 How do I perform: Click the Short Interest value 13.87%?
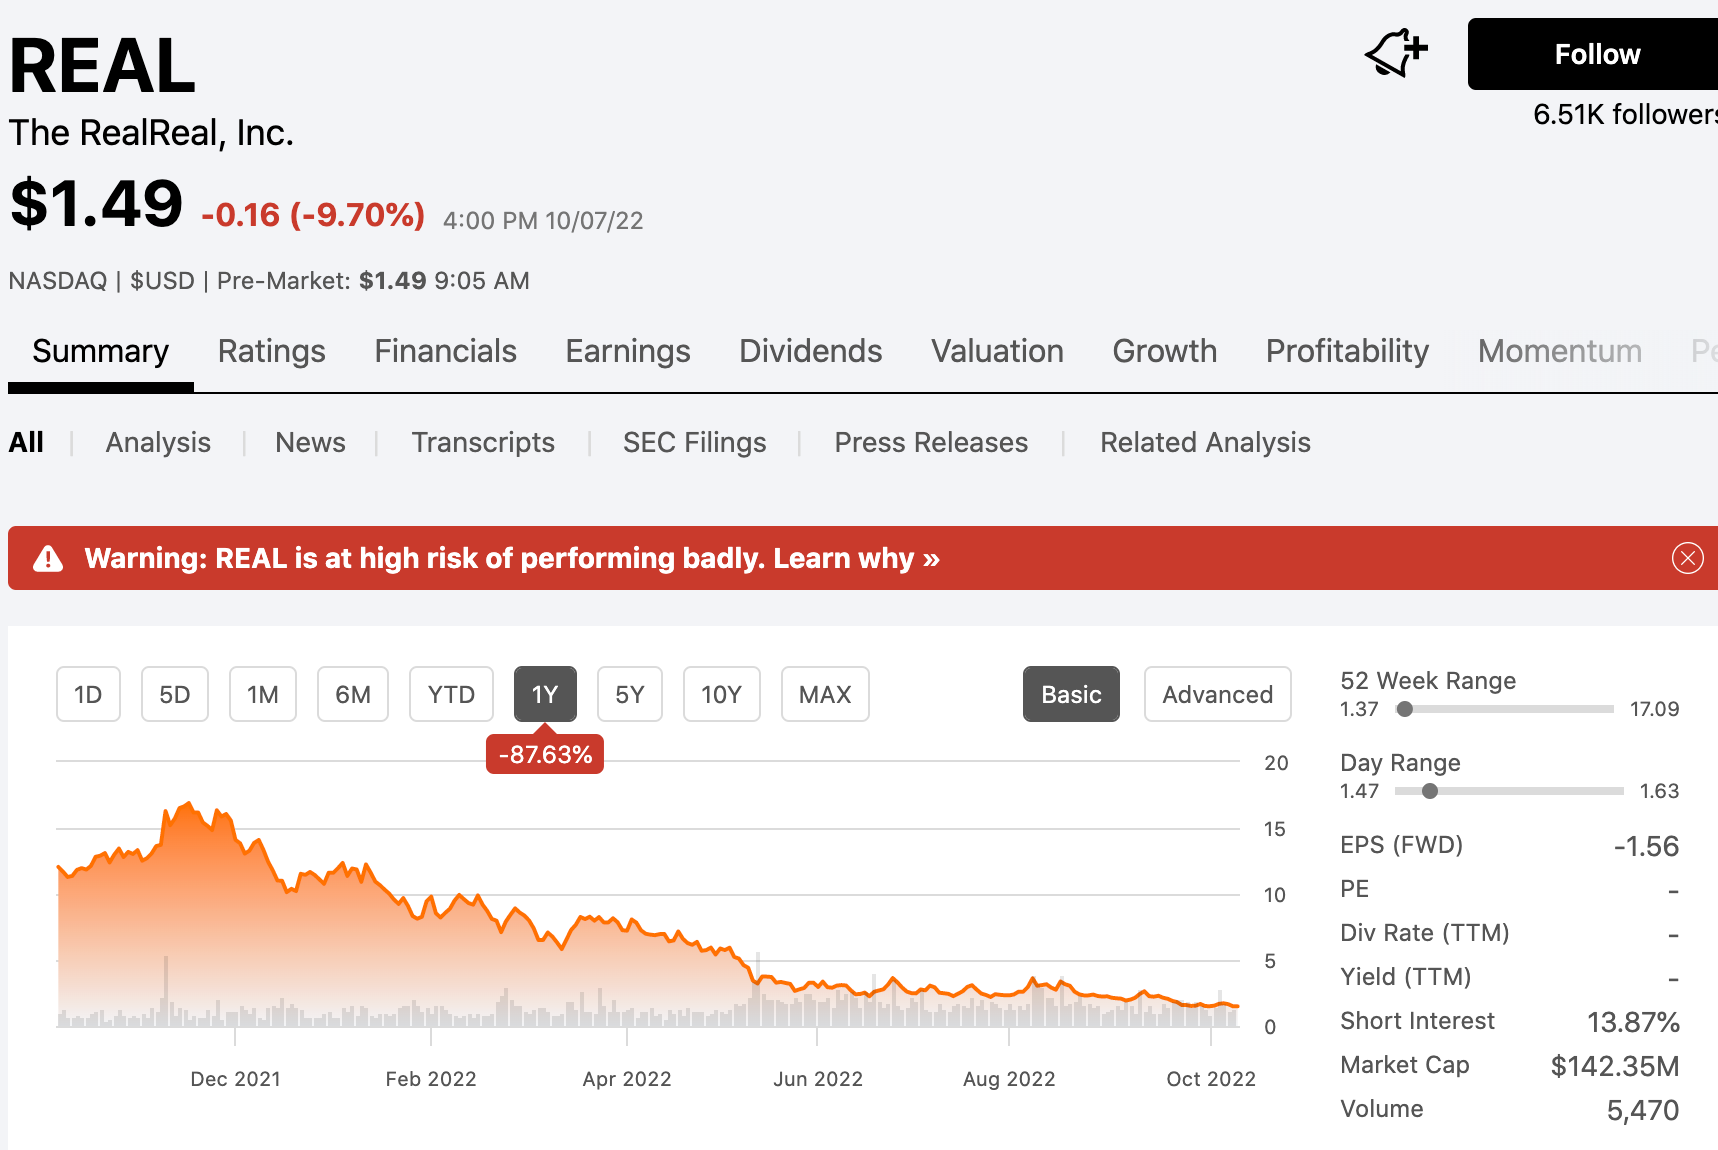pos(1633,1022)
